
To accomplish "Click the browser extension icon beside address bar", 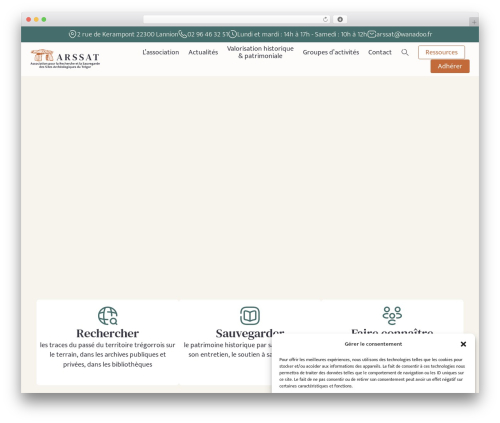I will (340, 19).
